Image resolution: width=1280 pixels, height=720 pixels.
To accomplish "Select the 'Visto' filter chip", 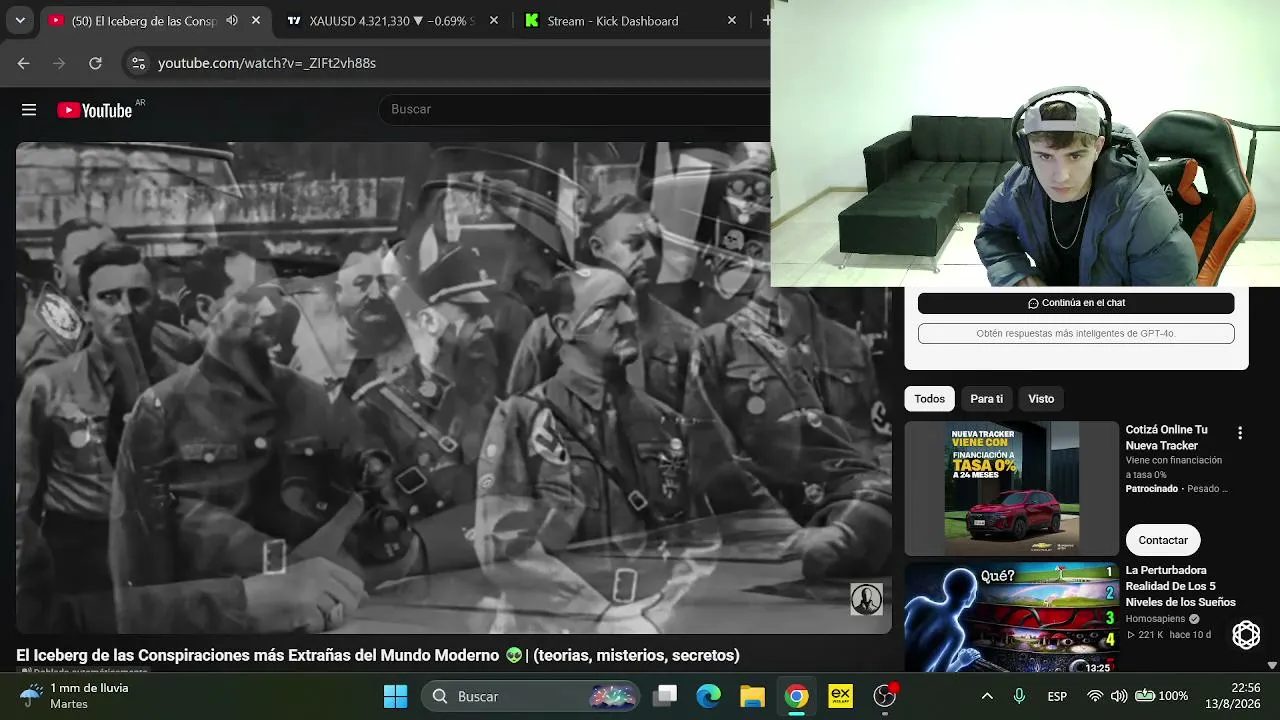I will [1041, 398].
